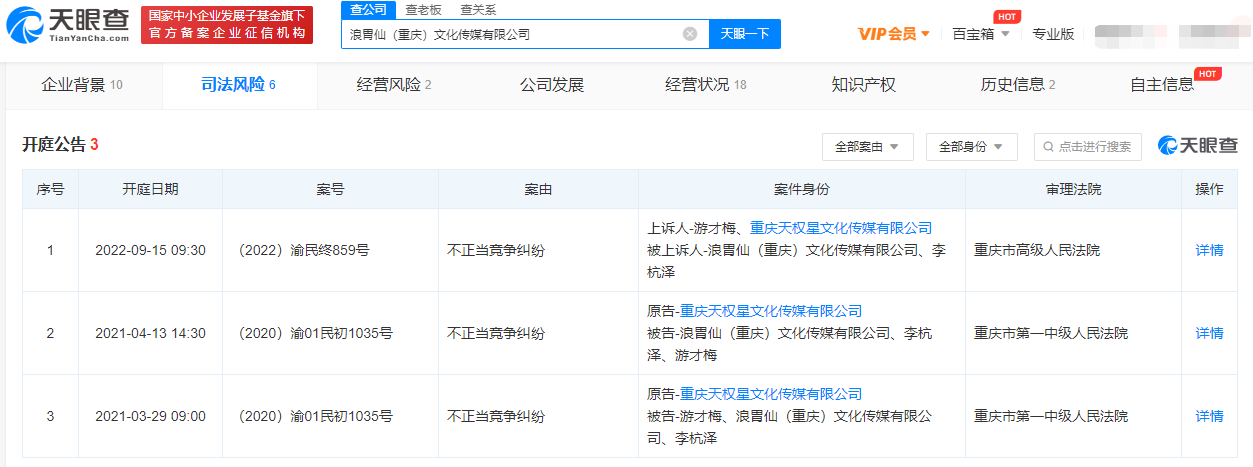View 详情 for case (2022)渝民终859号

pyautogui.click(x=1209, y=250)
